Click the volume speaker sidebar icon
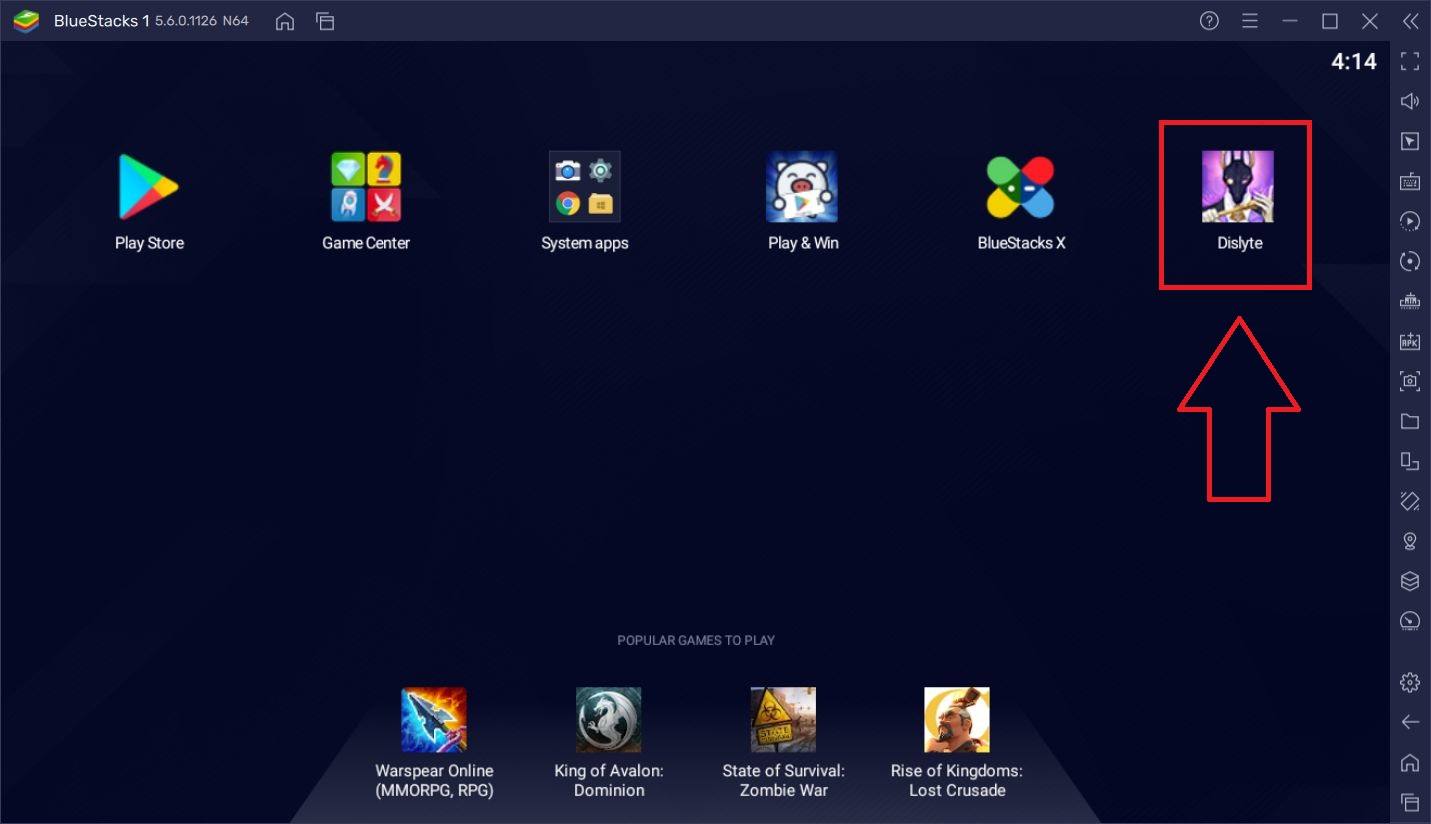The height and width of the screenshot is (824, 1431). (1410, 101)
